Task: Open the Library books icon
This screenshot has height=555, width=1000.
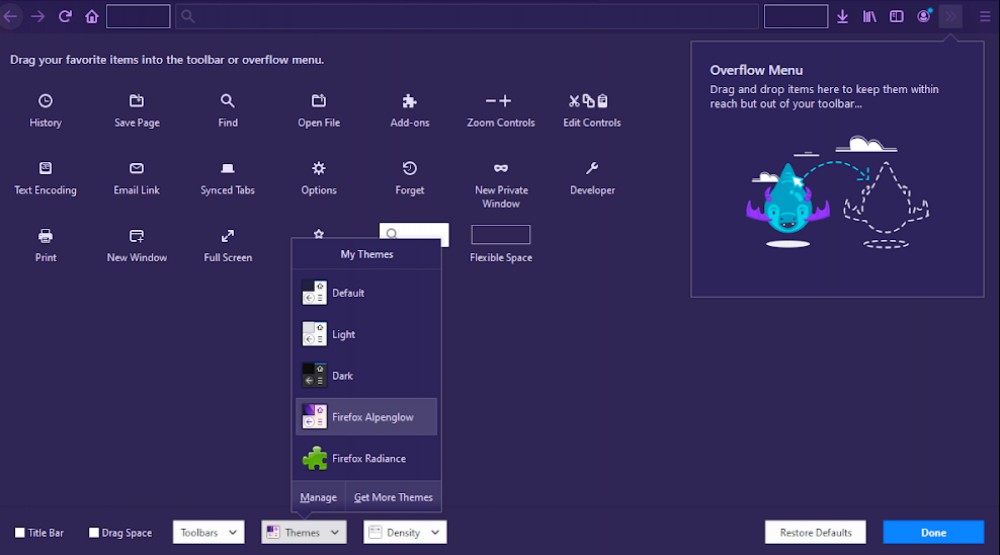Action: pyautogui.click(x=869, y=17)
